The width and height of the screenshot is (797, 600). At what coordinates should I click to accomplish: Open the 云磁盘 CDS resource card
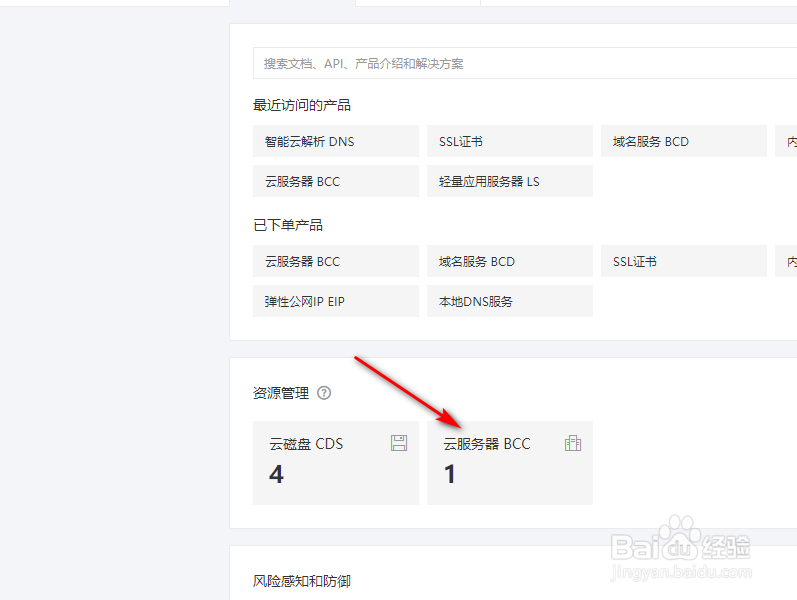(x=336, y=463)
